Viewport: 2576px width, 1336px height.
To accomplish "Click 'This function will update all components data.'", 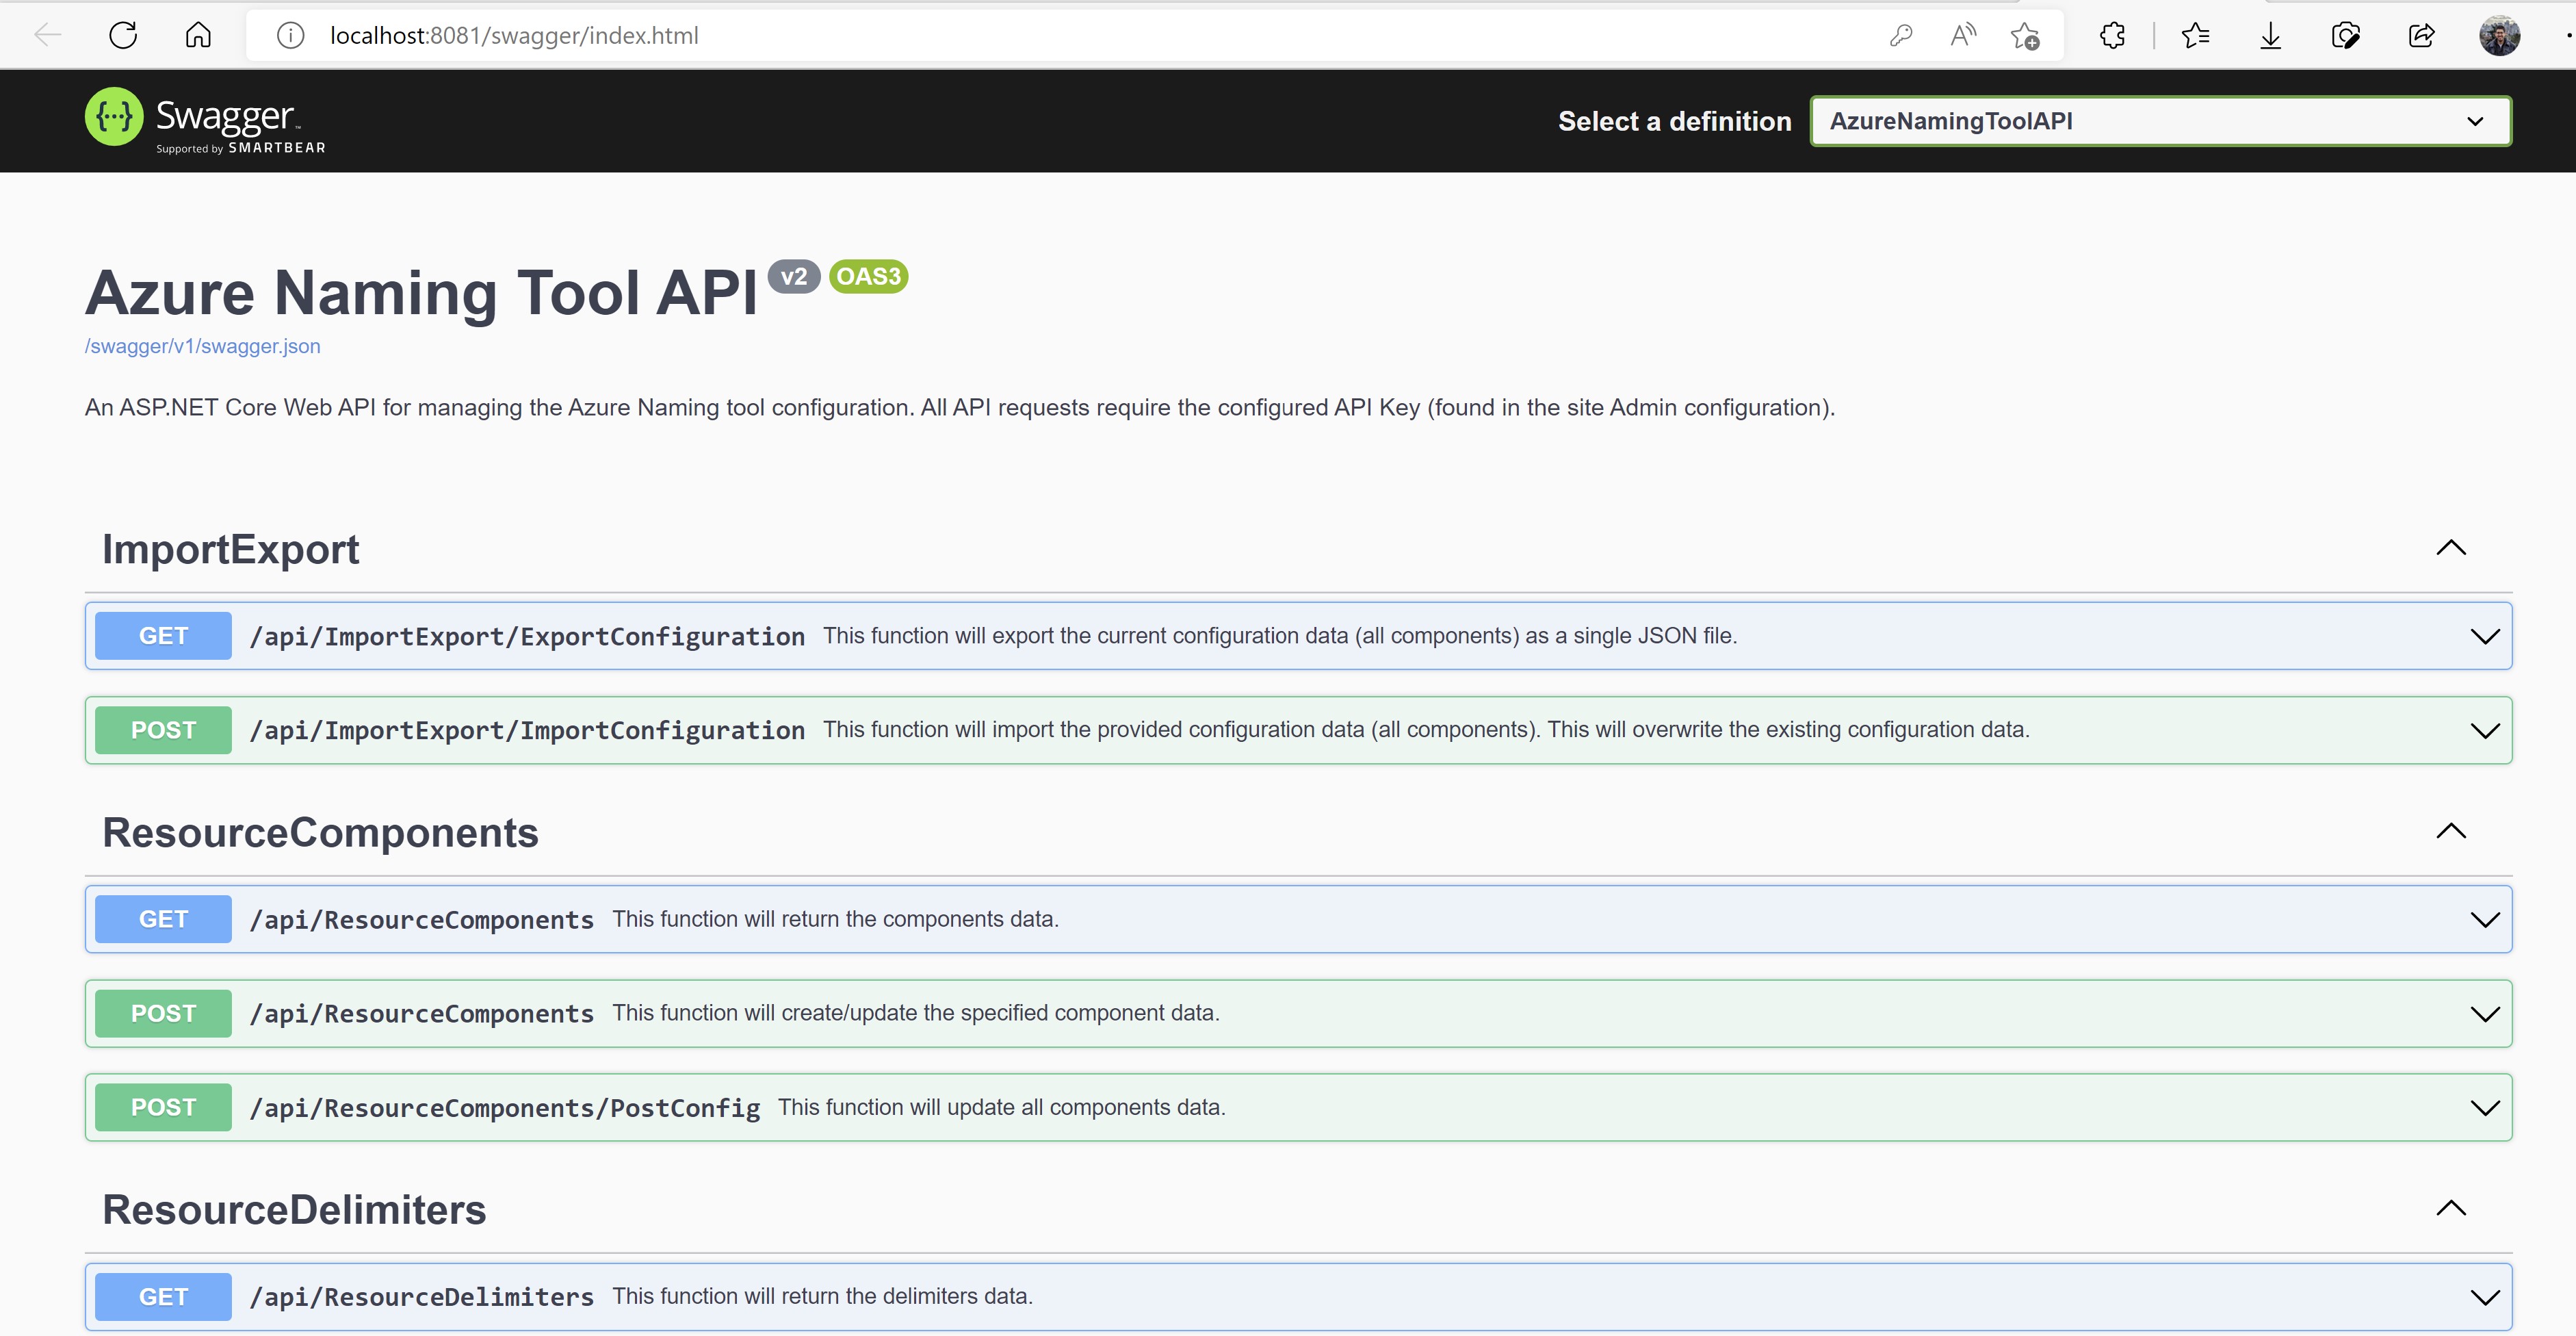I will pyautogui.click(x=1002, y=1107).
